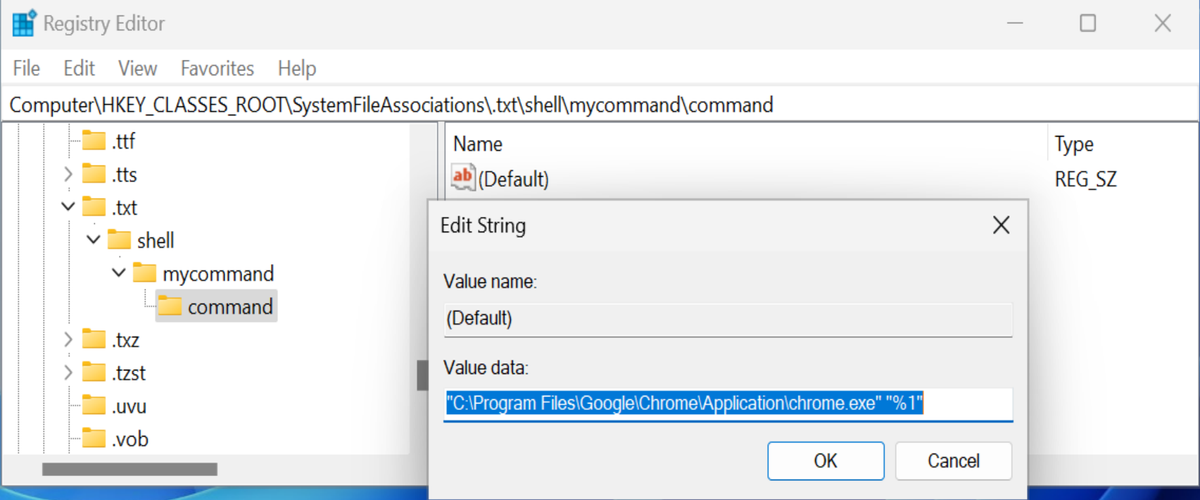Select the .ttf folder icon
1200x500 pixels.
[x=94, y=141]
